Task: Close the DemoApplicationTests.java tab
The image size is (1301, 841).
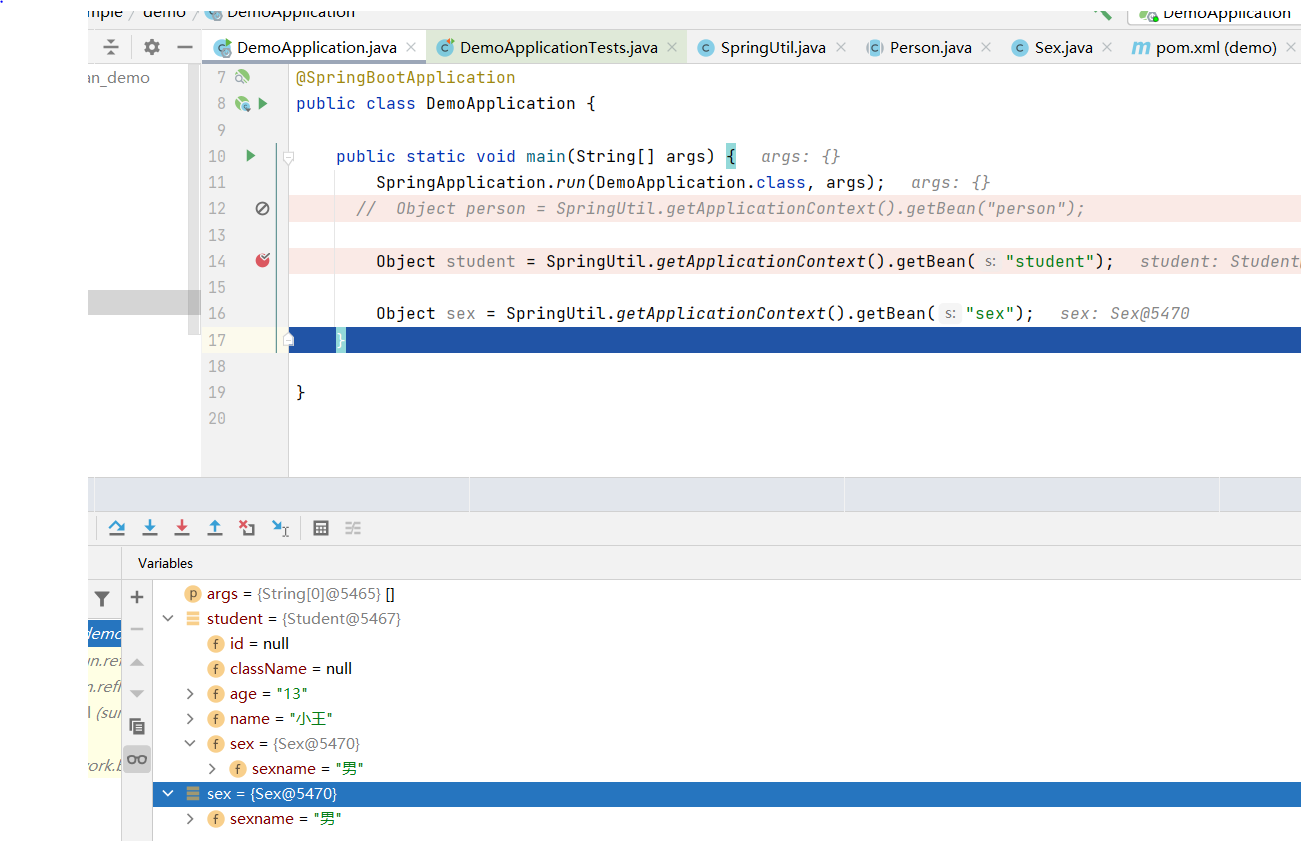Action: pos(672,47)
